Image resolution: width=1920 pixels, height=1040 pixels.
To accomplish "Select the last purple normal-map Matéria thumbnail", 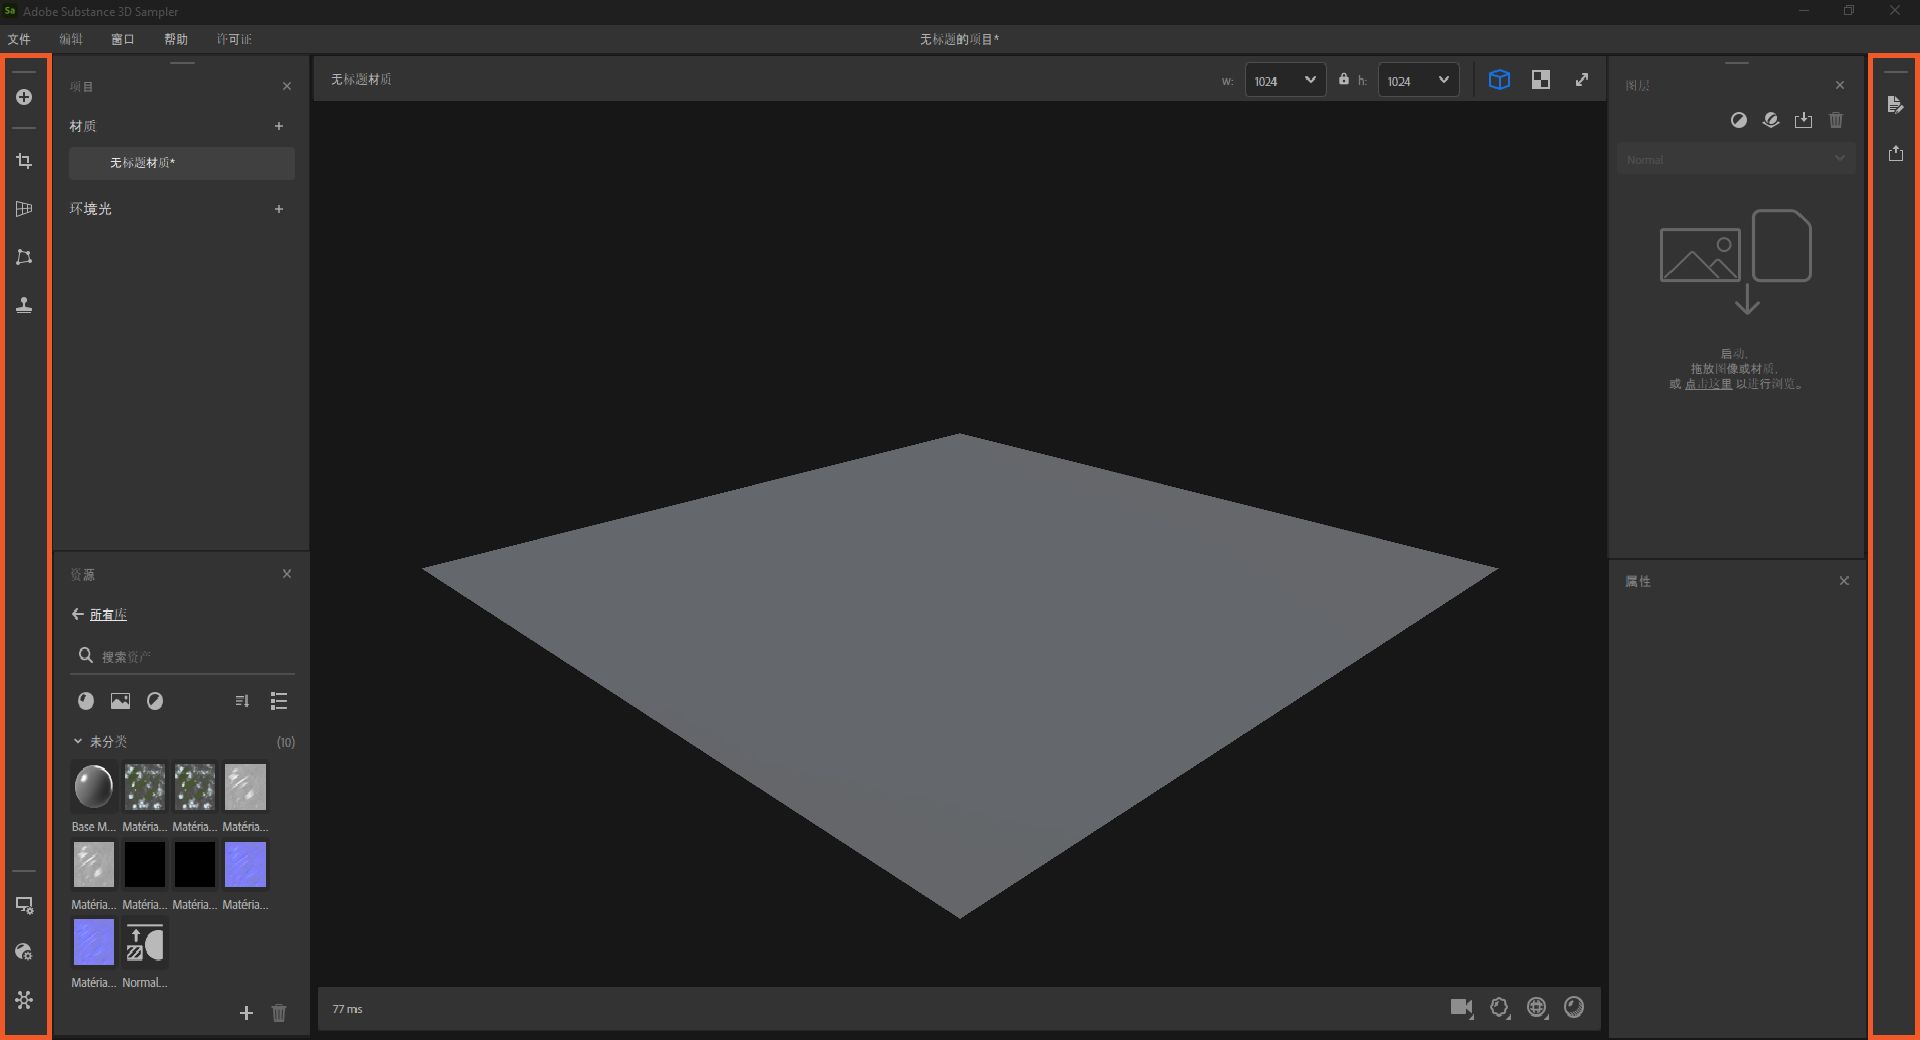I will point(94,943).
